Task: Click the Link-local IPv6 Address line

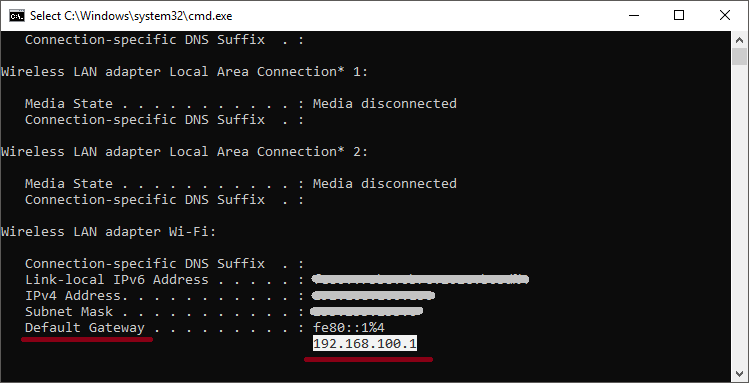Action: coord(277,279)
